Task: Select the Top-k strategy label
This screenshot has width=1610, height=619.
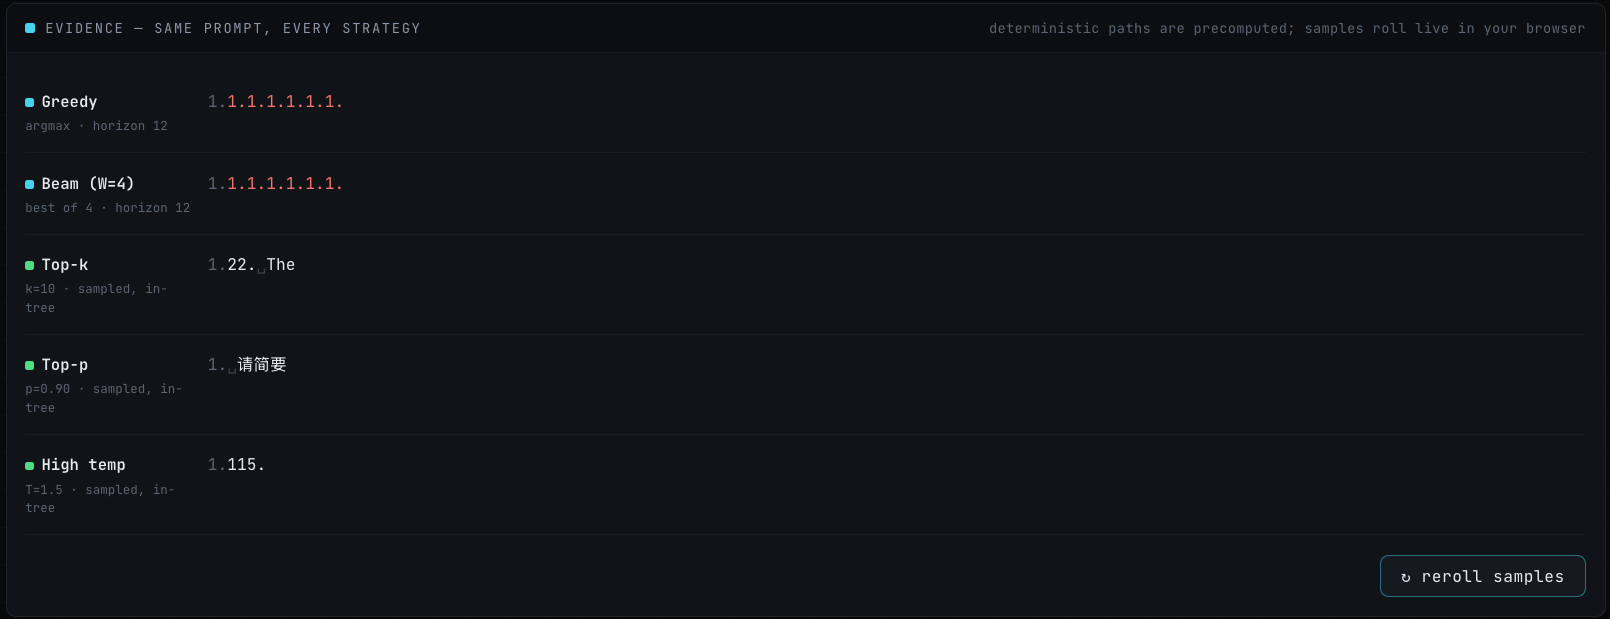Action: 65,265
